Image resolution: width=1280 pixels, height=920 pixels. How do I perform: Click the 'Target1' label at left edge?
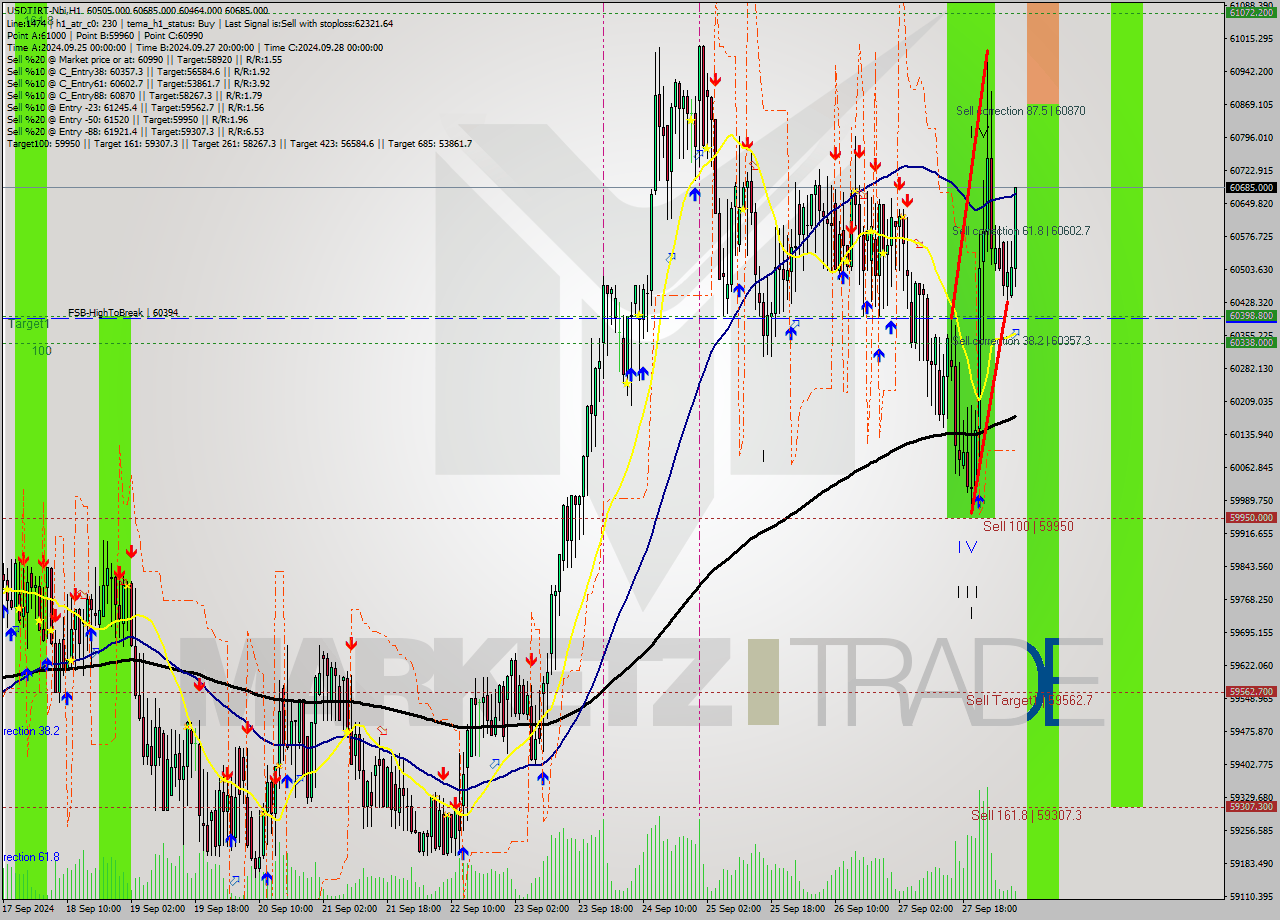(28, 324)
